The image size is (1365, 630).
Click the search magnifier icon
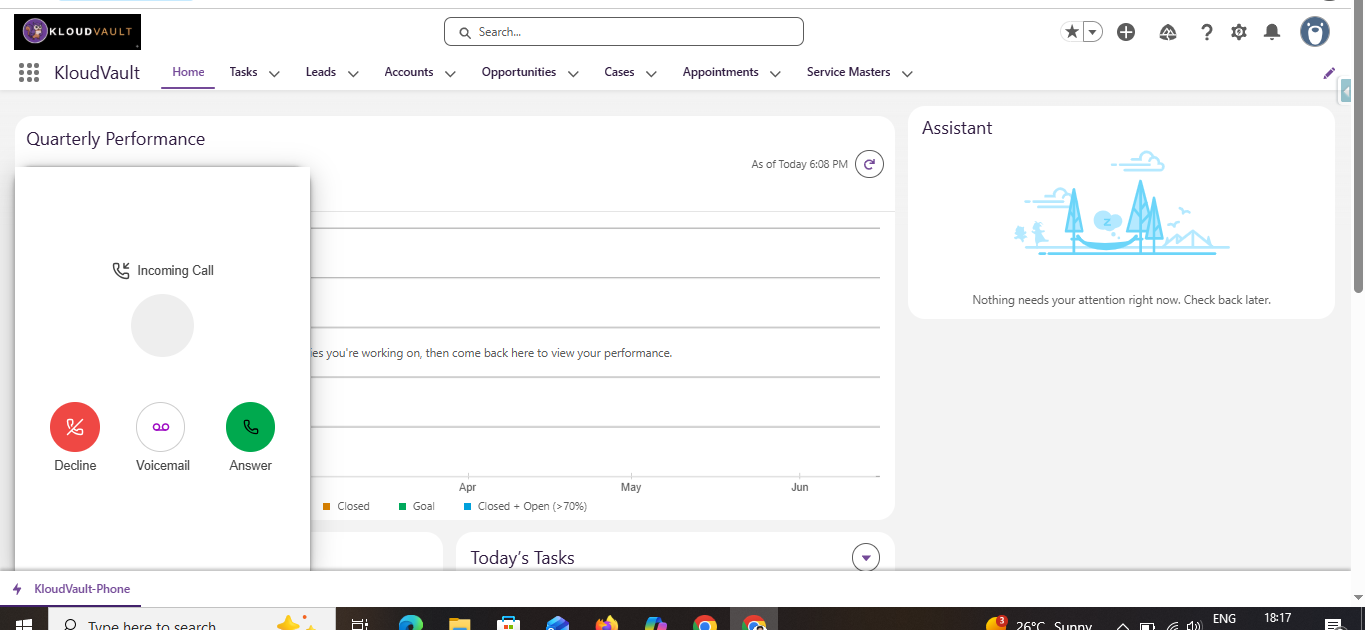464,32
